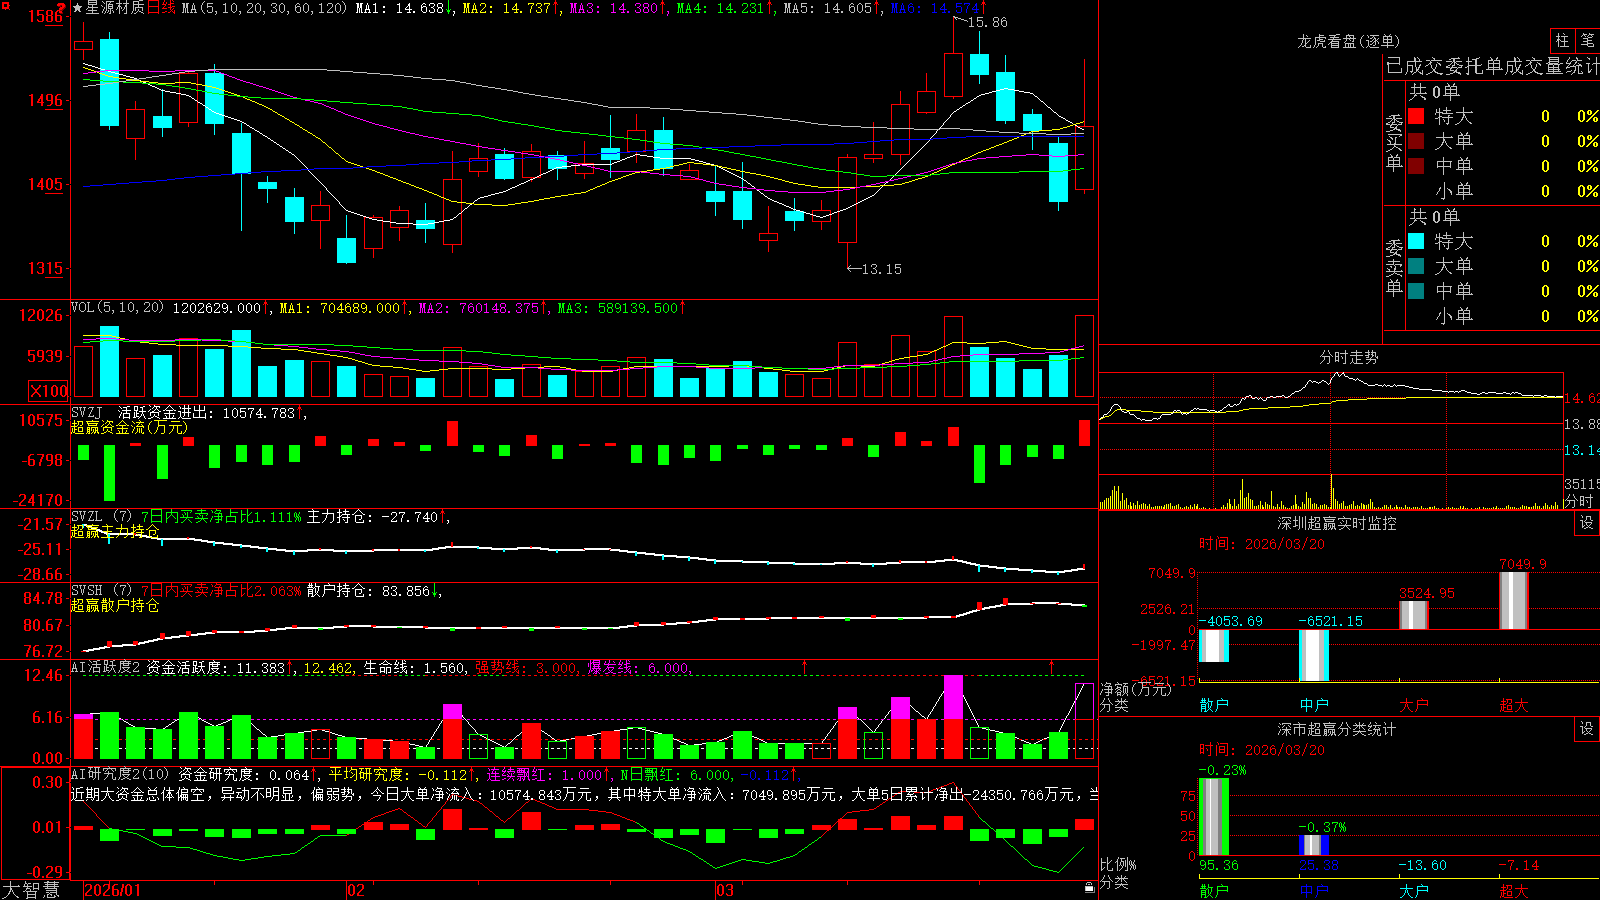Click the teal 中单 swatch under 委卖单
This screenshot has height=900, width=1600.
pos(1416,290)
